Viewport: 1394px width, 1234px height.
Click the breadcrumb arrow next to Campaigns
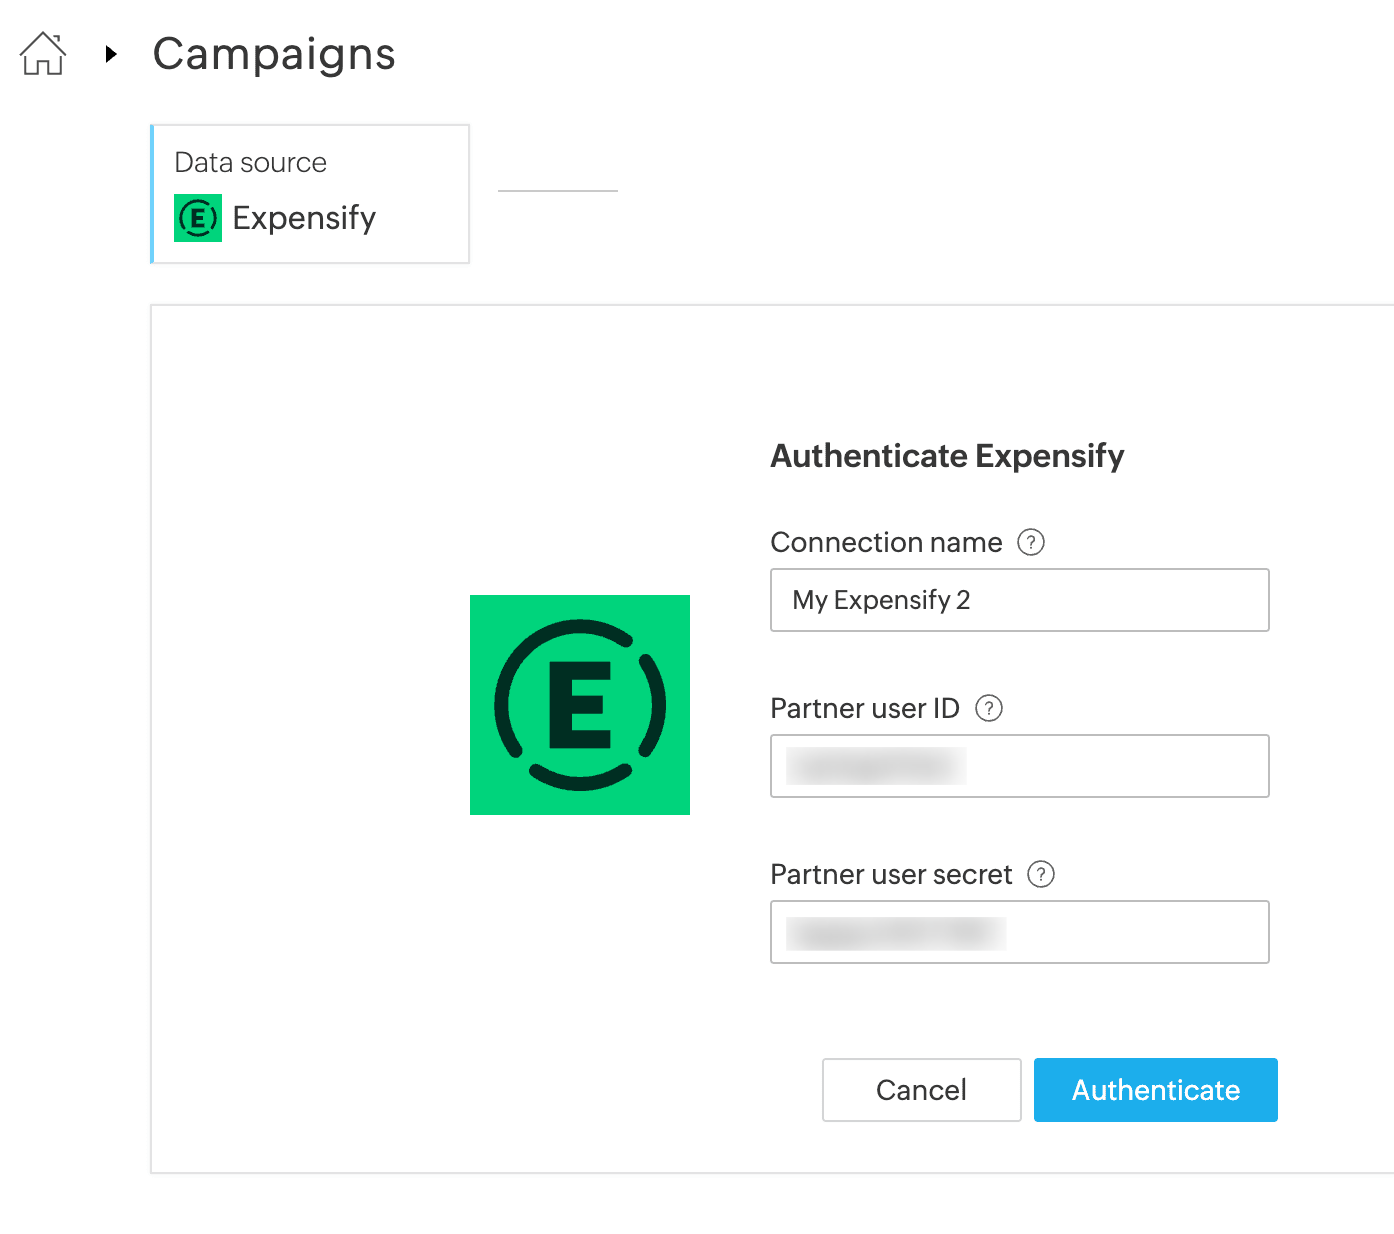pyautogui.click(x=111, y=54)
